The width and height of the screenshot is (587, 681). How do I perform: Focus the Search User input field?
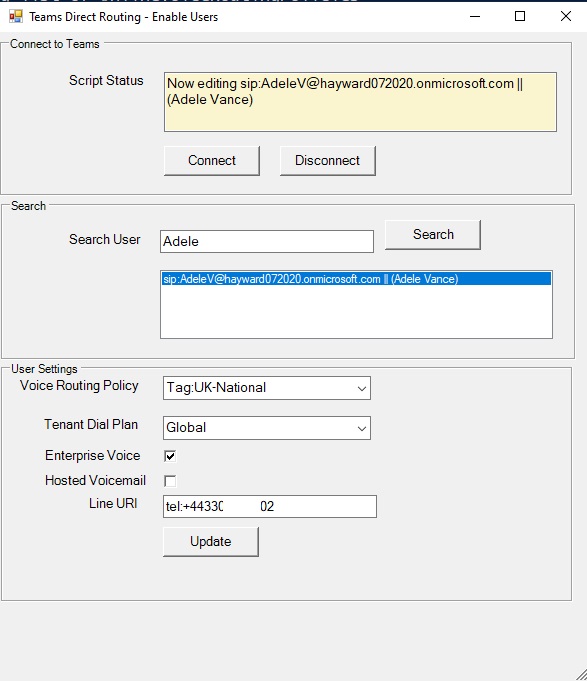(x=267, y=241)
